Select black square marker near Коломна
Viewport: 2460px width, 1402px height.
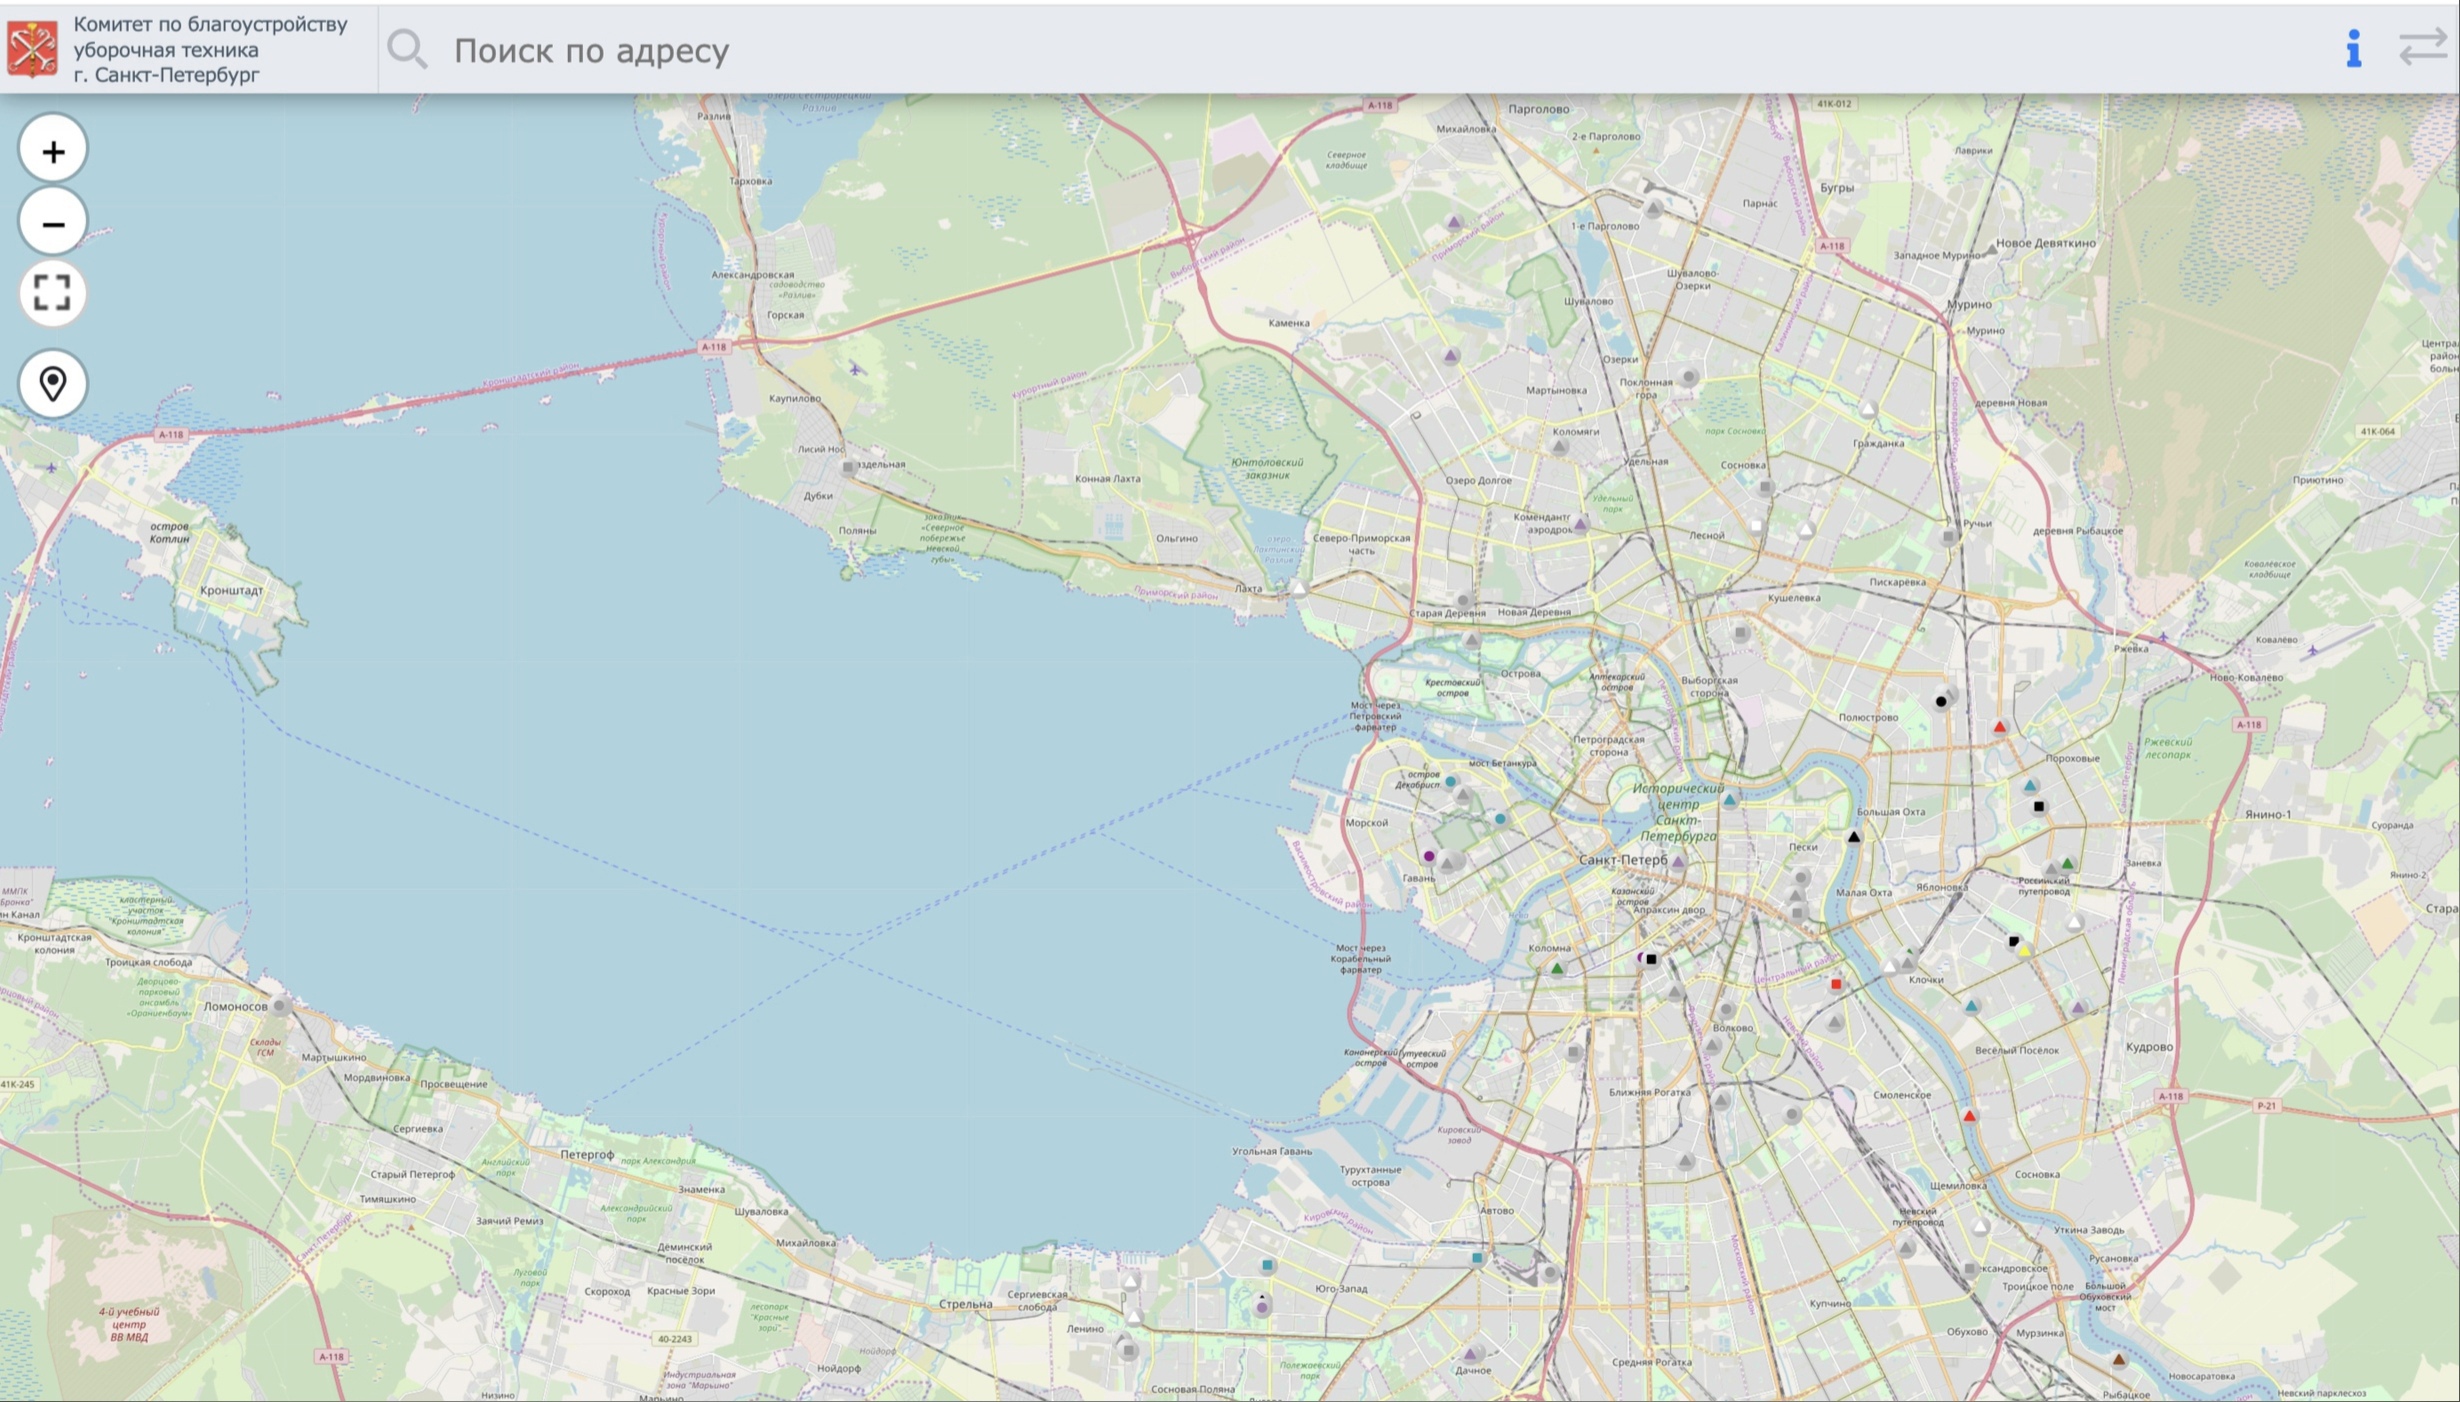[1651, 959]
